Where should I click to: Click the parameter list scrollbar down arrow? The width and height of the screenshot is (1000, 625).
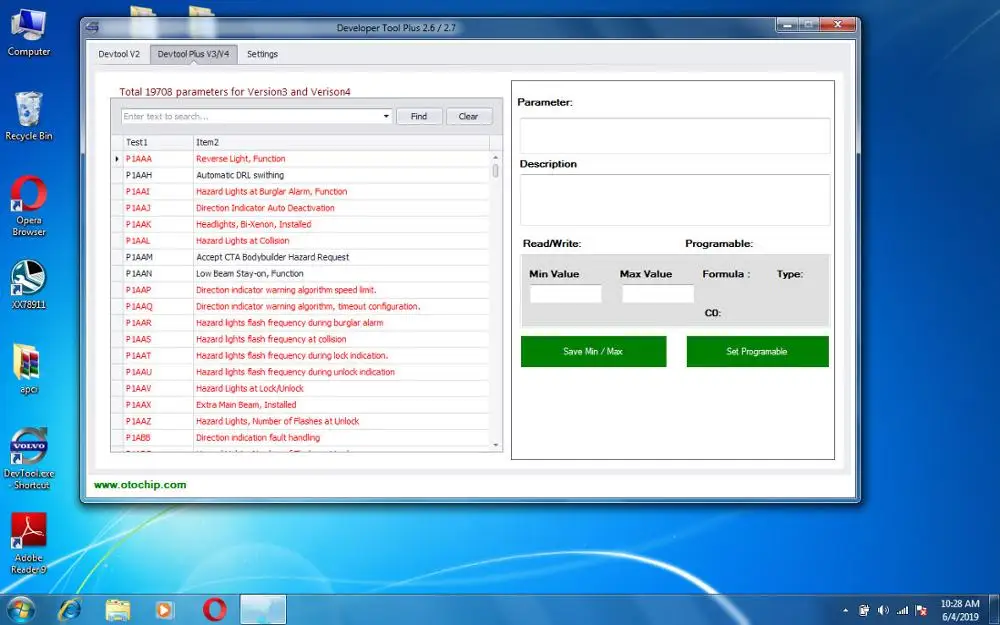point(496,445)
